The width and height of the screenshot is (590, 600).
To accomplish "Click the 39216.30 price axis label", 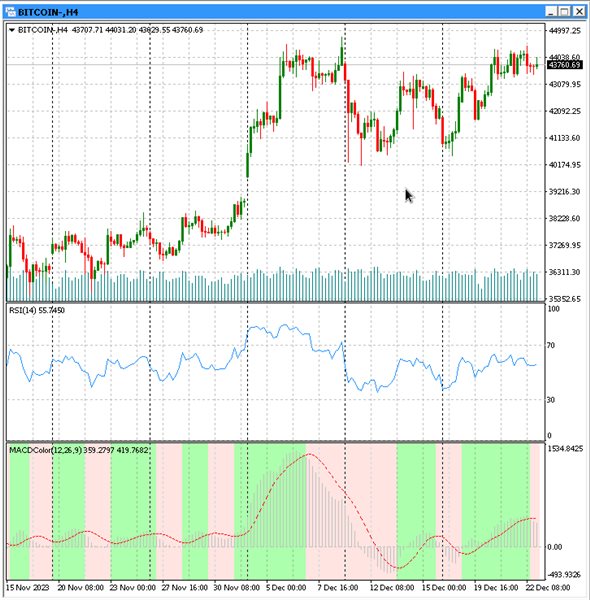I will point(565,192).
